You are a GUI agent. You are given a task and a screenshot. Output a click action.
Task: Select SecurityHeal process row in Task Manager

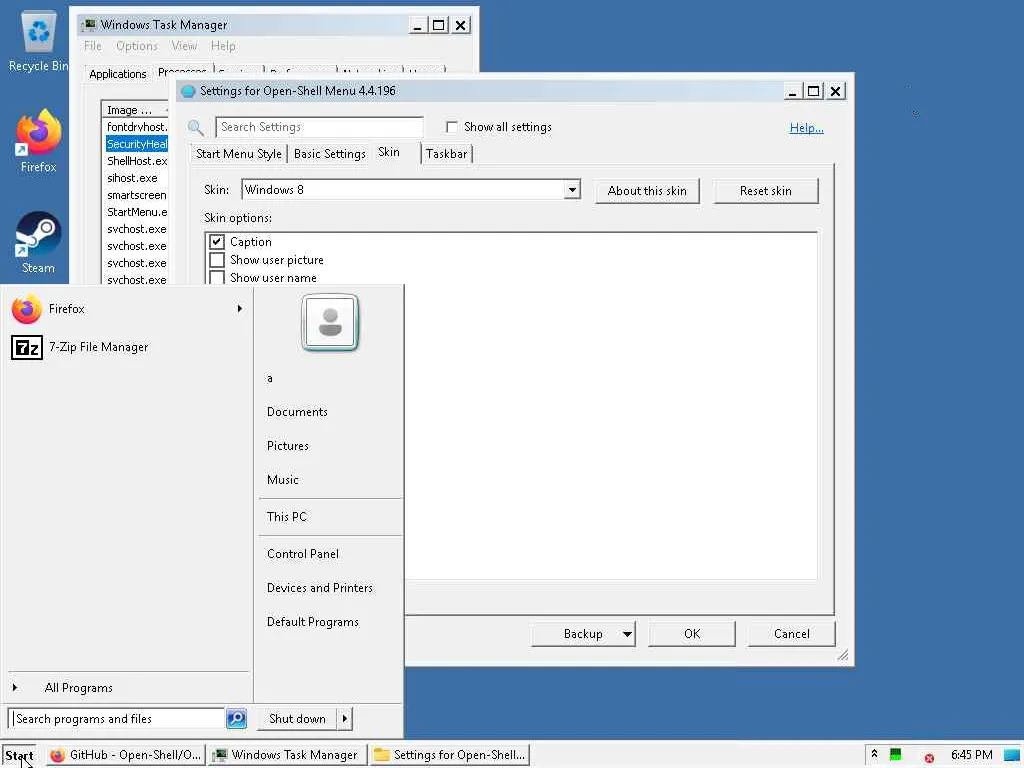(x=136, y=144)
